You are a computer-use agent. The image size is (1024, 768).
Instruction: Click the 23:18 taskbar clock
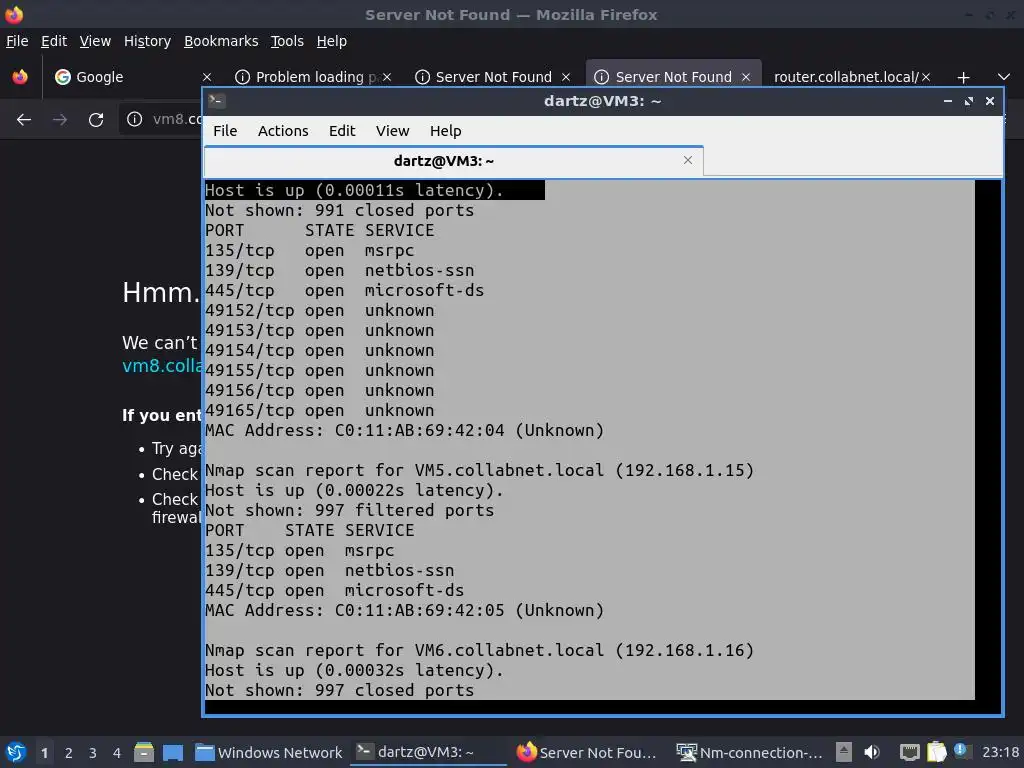[1000, 752]
